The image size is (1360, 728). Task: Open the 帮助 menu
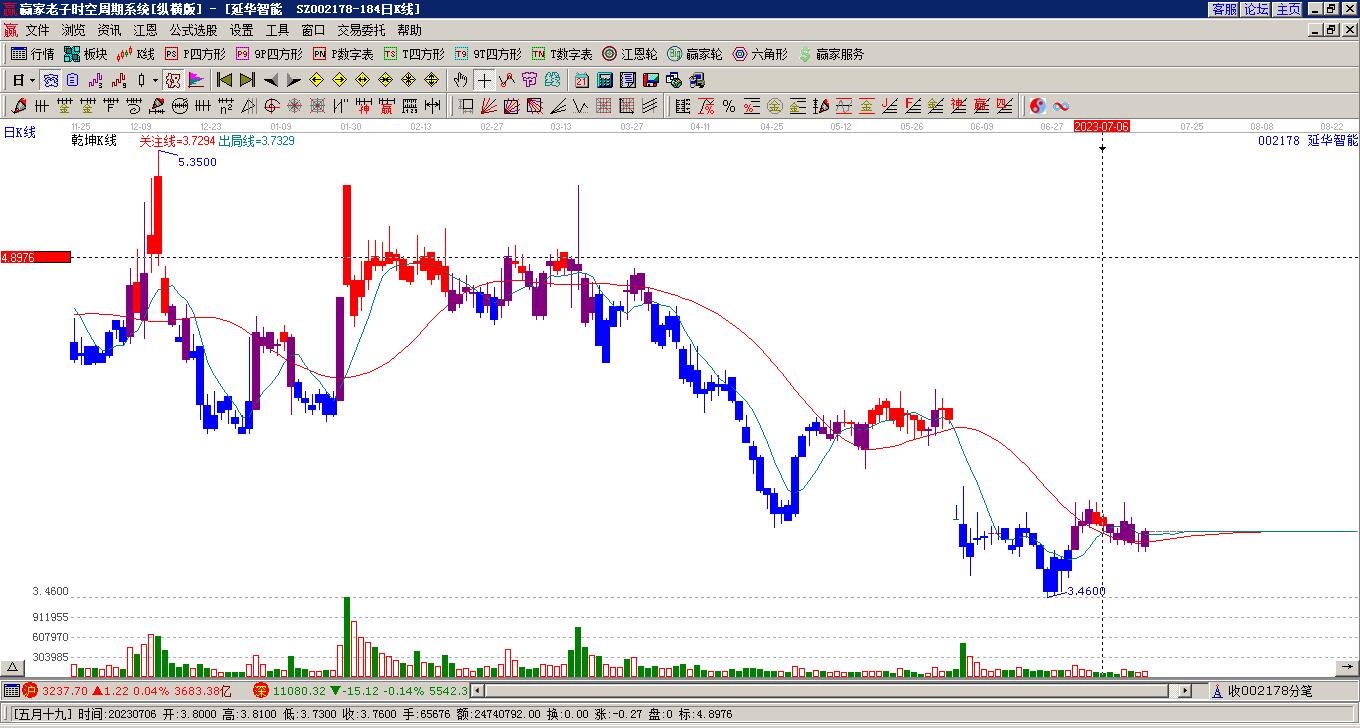[x=409, y=31]
